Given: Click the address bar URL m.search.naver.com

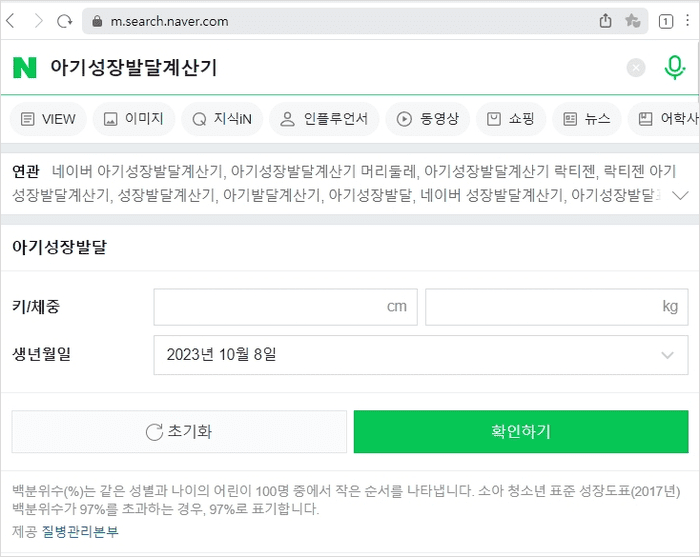Looking at the screenshot, I should (169, 21).
